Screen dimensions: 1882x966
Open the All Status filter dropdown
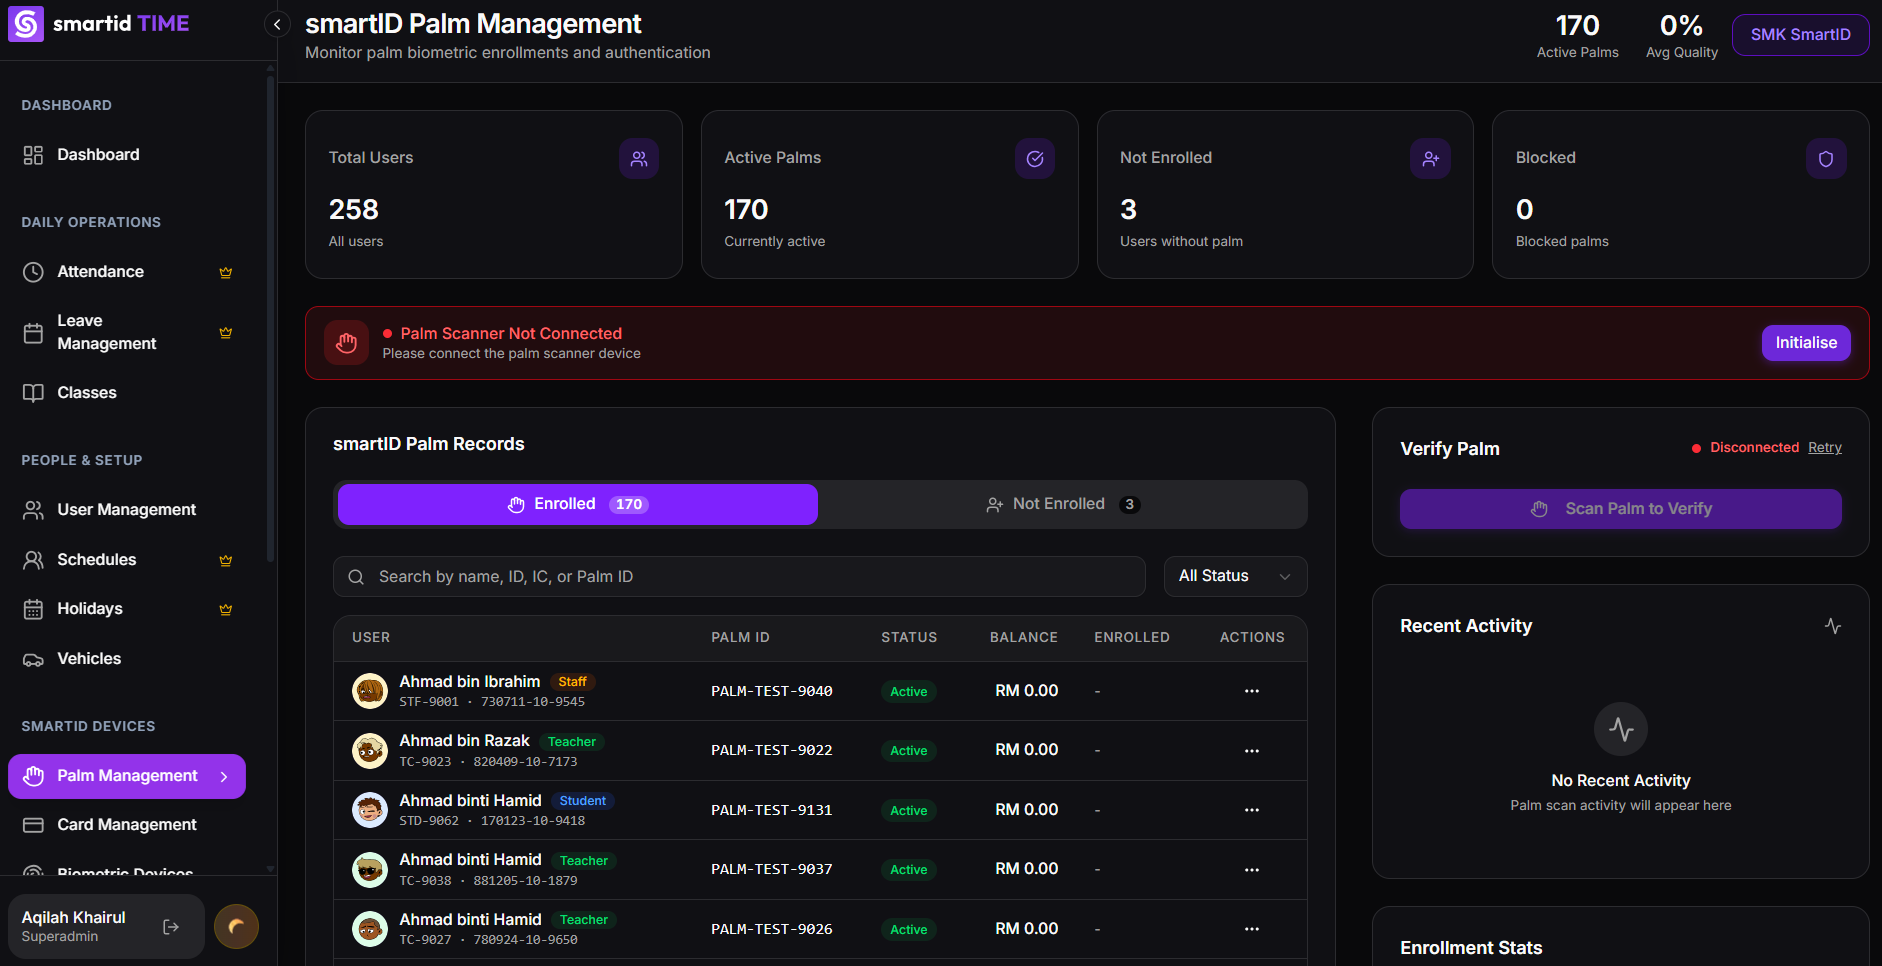pos(1235,577)
